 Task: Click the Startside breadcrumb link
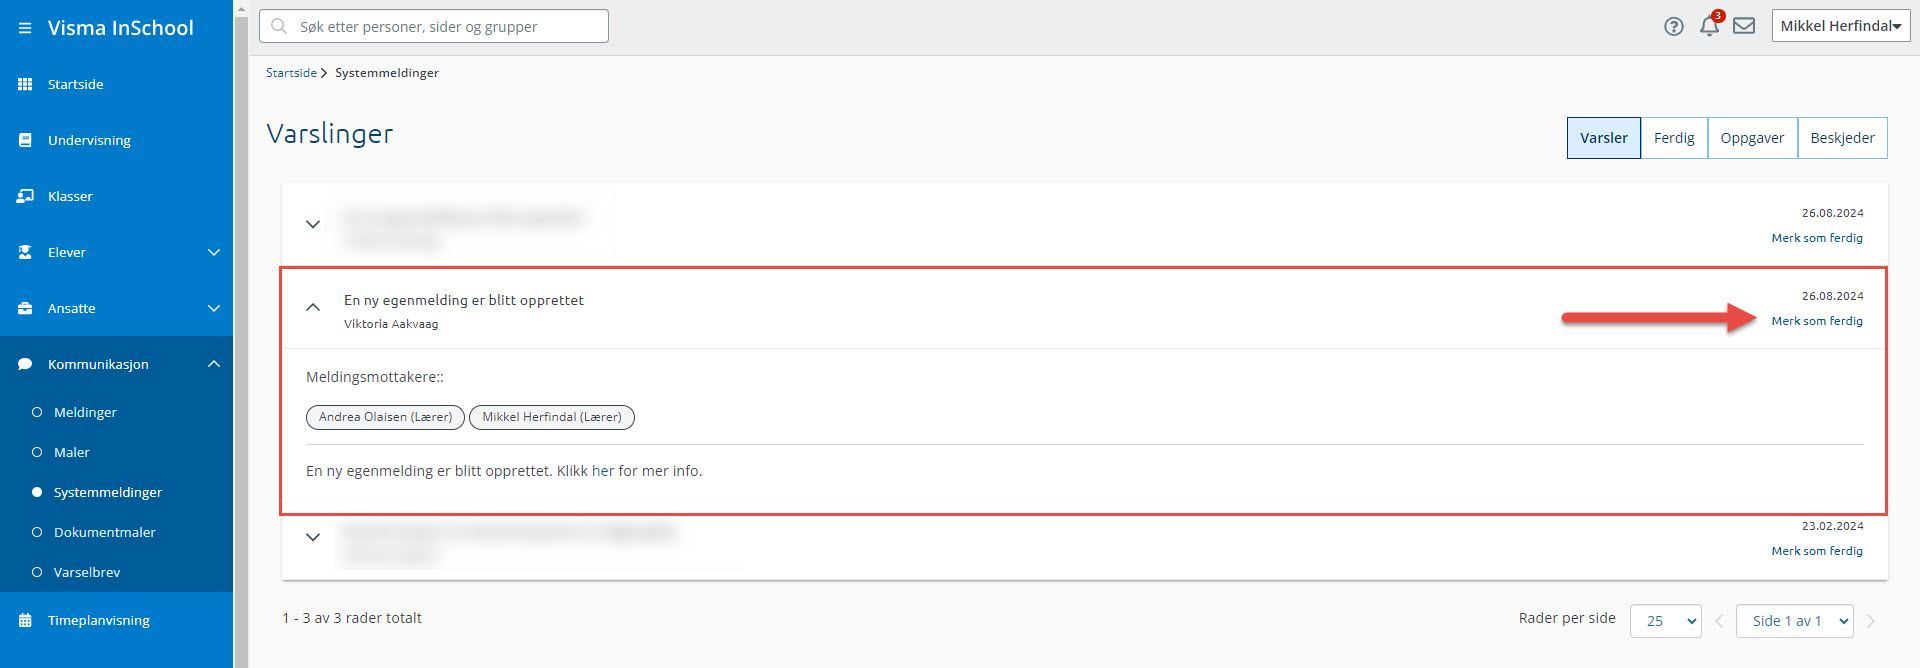(x=291, y=73)
